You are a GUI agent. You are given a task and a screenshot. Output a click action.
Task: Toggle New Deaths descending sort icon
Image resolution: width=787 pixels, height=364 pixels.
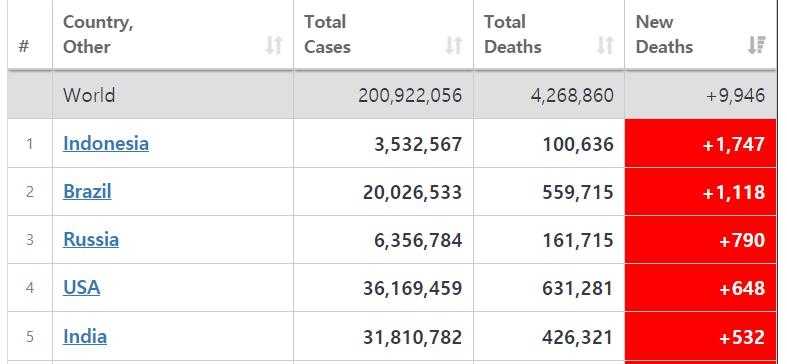pos(757,45)
